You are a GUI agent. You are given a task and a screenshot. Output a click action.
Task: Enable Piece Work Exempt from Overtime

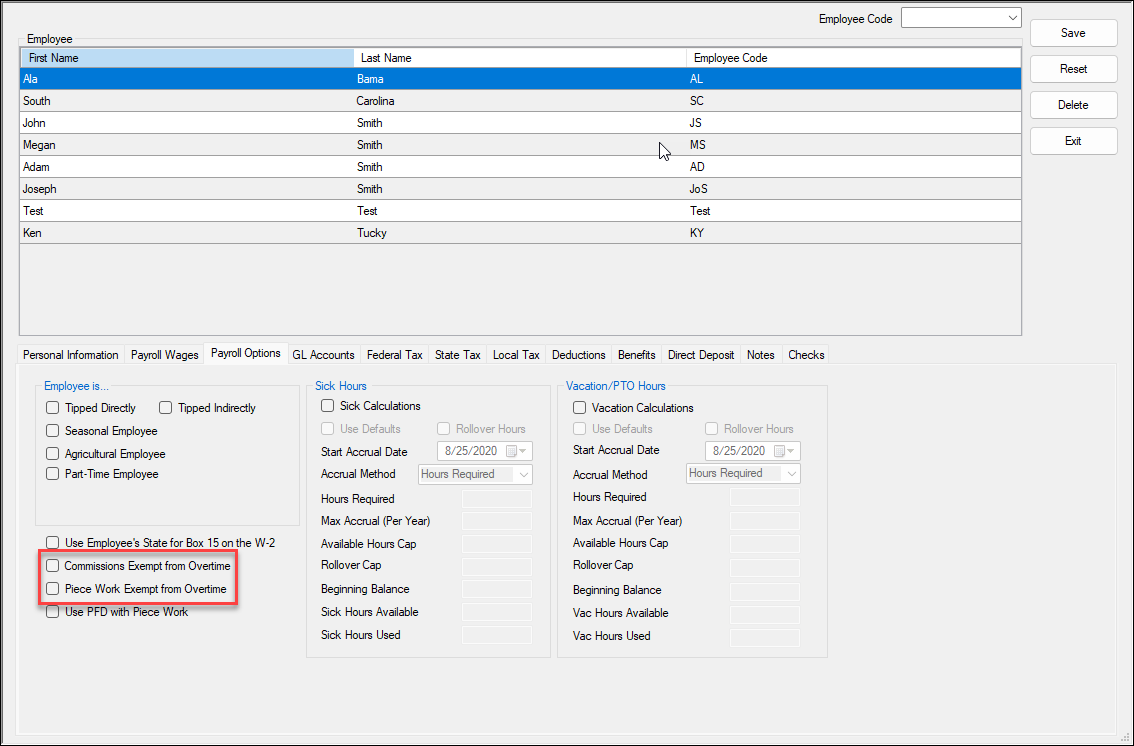pyautogui.click(x=53, y=589)
